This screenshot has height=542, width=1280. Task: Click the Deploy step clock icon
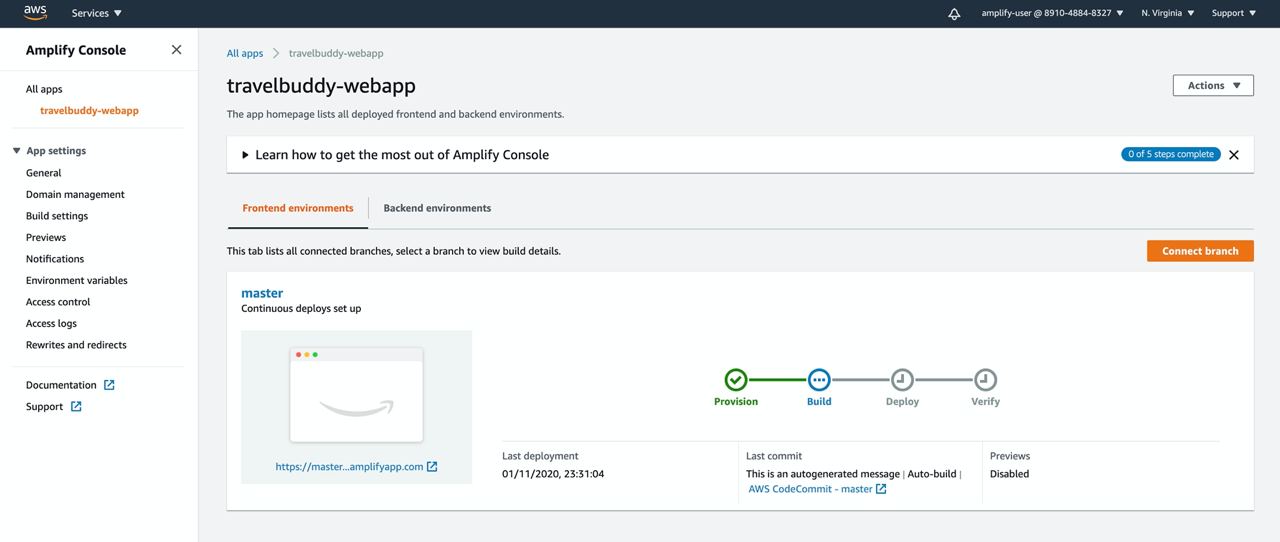(x=902, y=380)
